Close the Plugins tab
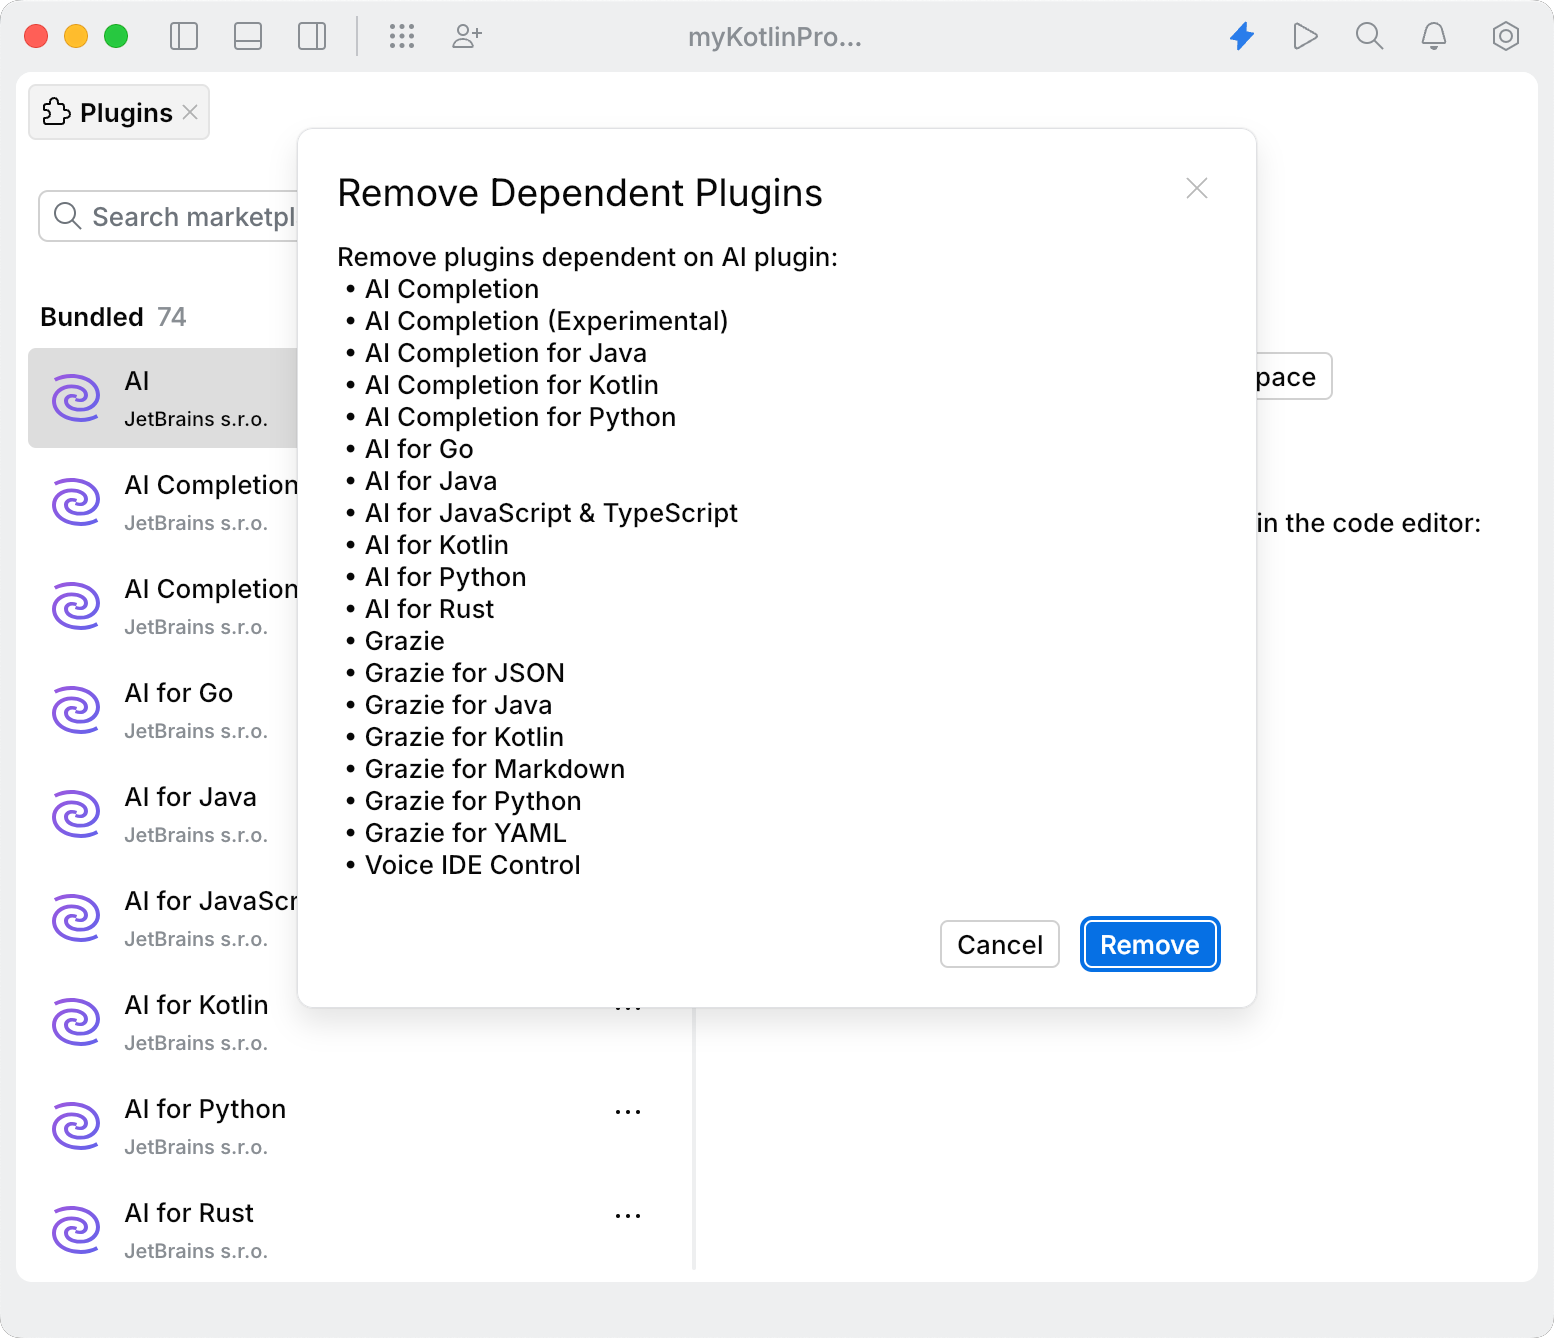This screenshot has width=1554, height=1338. pyautogui.click(x=190, y=113)
